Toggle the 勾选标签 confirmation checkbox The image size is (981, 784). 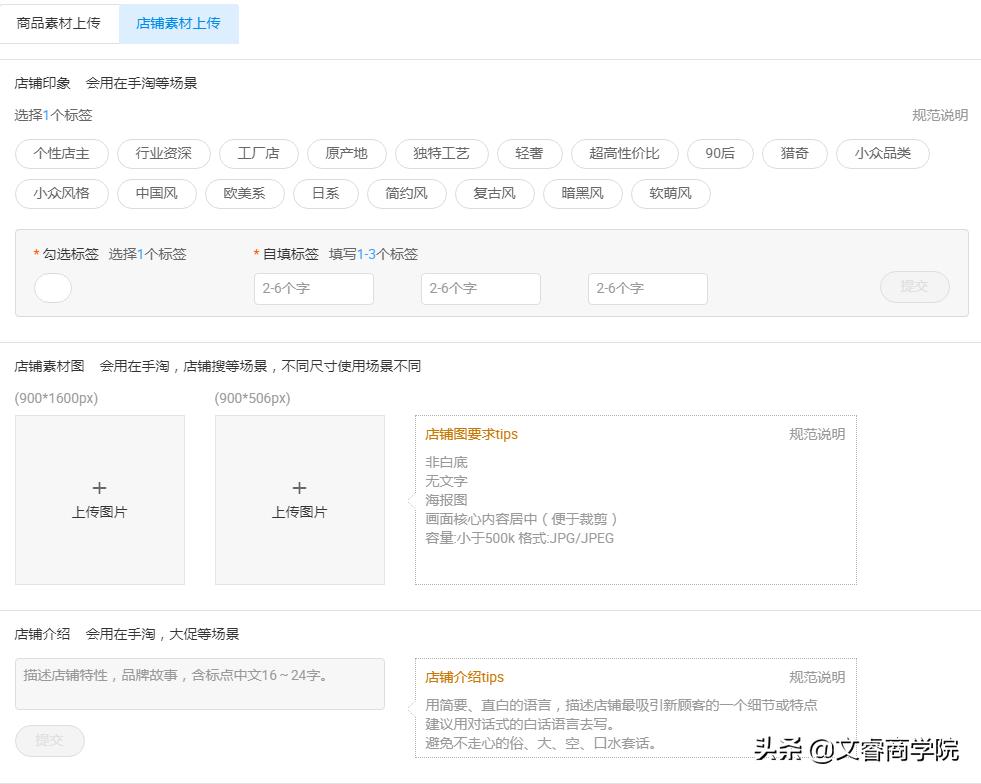pos(52,288)
